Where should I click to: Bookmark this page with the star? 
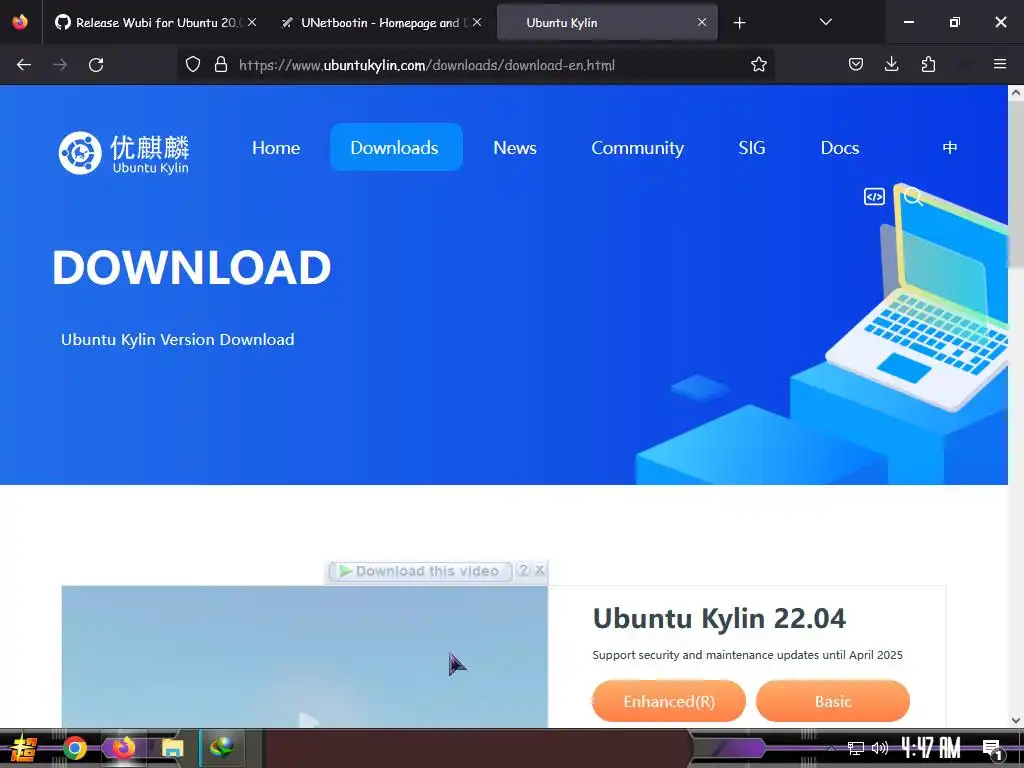[758, 65]
